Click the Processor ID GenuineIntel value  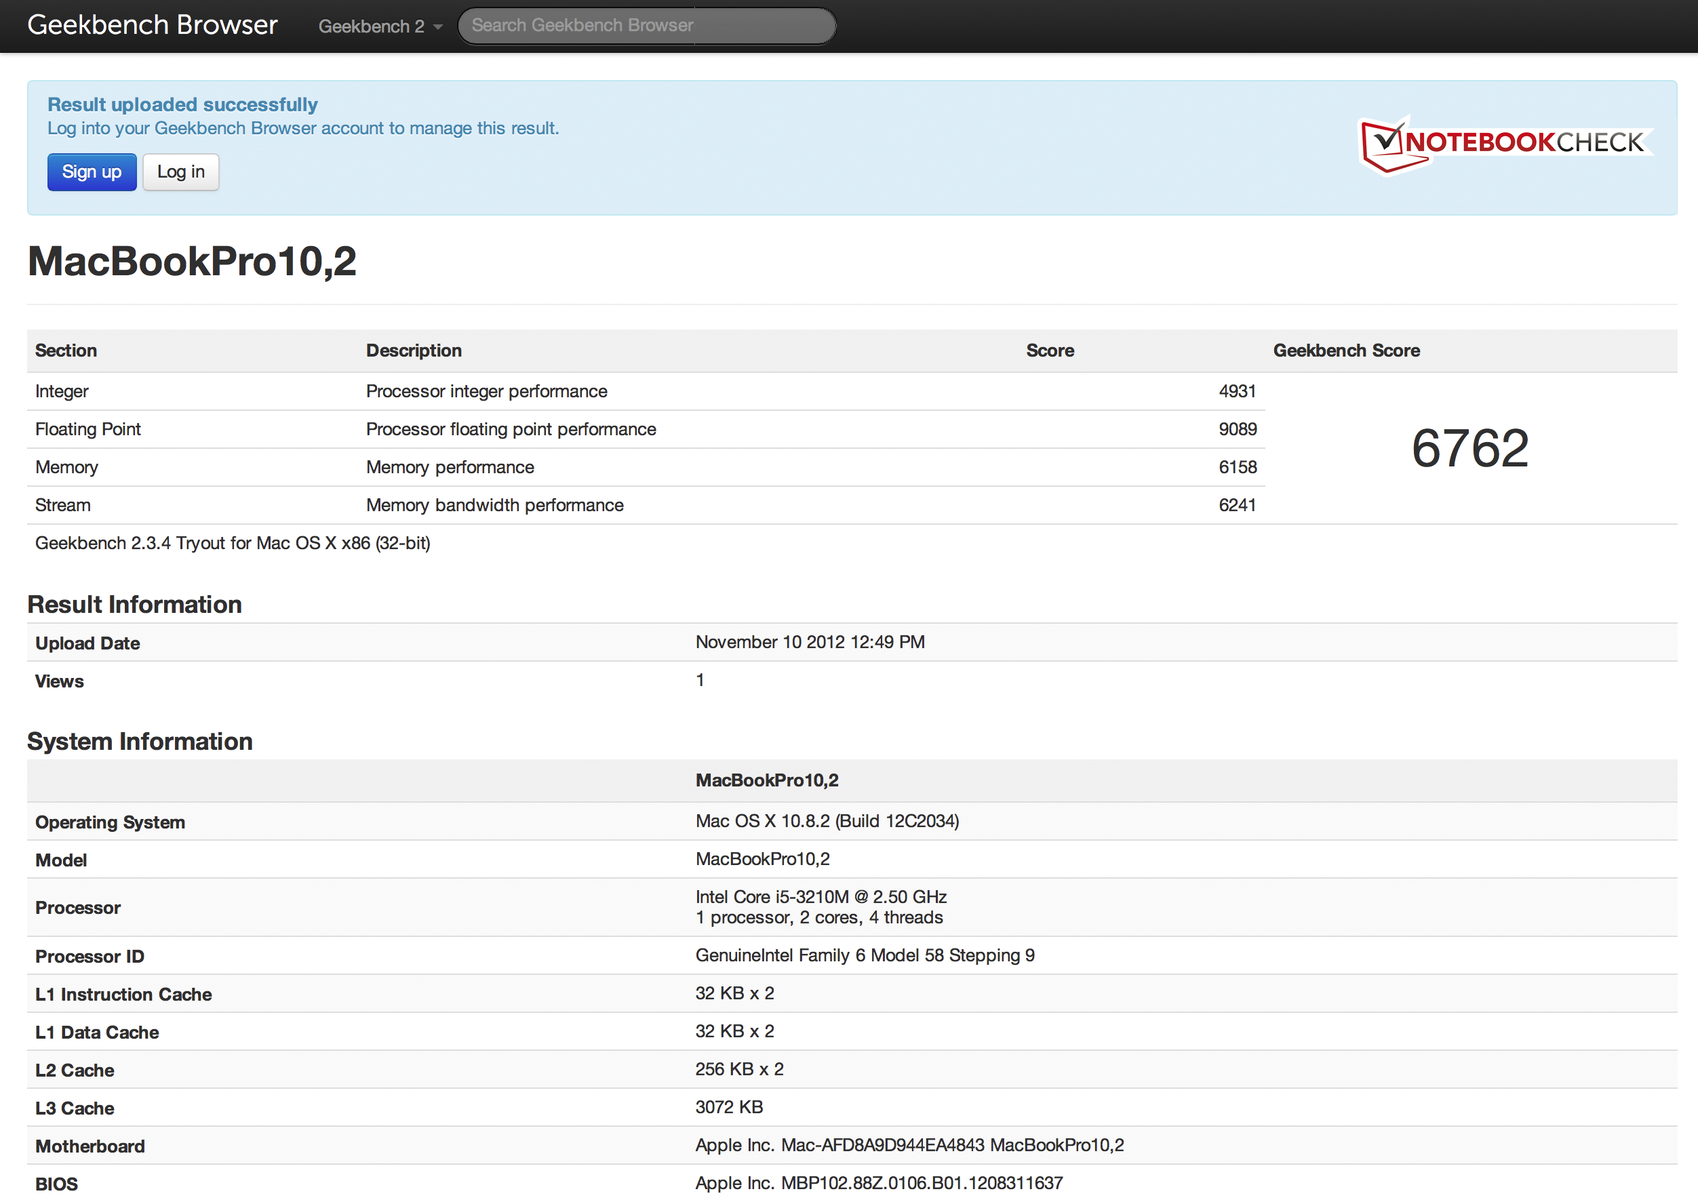(x=865, y=956)
